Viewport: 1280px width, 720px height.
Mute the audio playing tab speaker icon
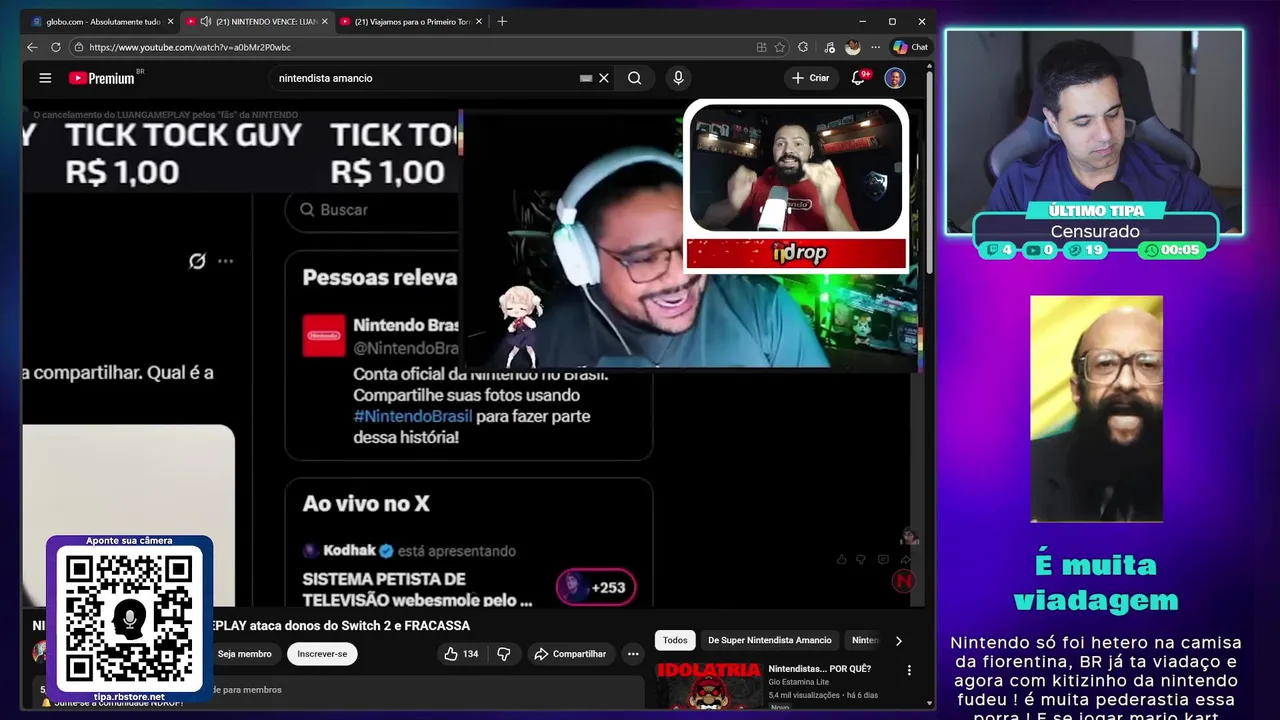[206, 21]
